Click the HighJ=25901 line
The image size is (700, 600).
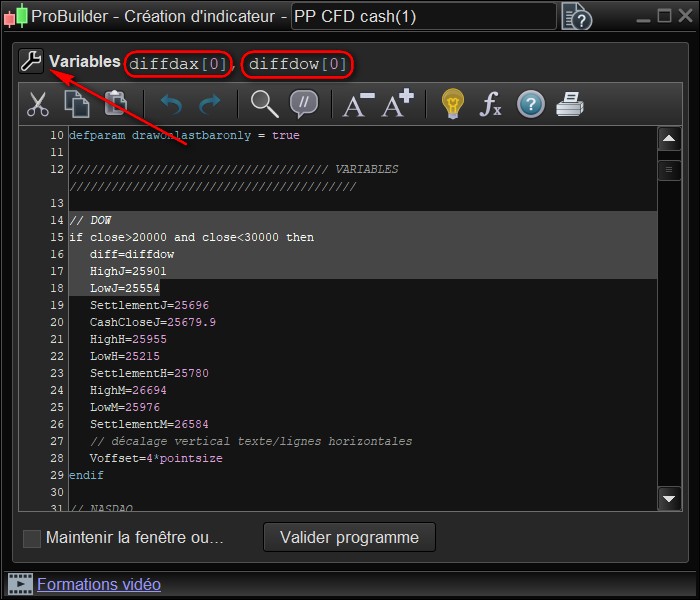(x=128, y=271)
